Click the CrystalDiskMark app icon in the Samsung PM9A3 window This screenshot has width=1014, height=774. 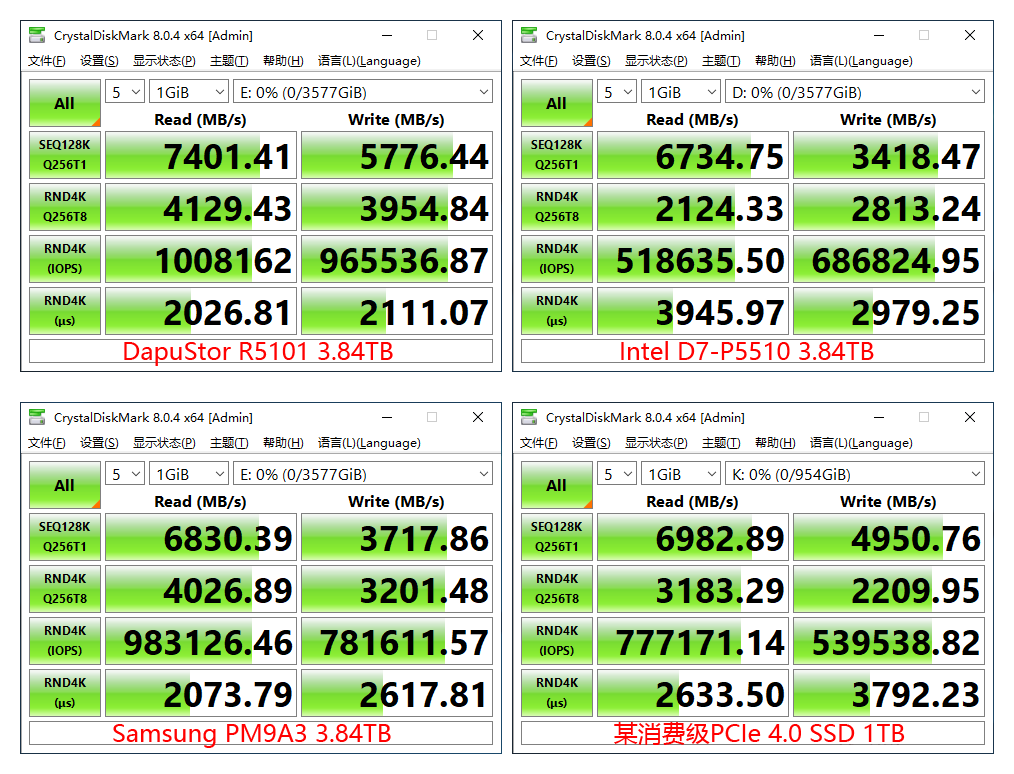click(38, 417)
